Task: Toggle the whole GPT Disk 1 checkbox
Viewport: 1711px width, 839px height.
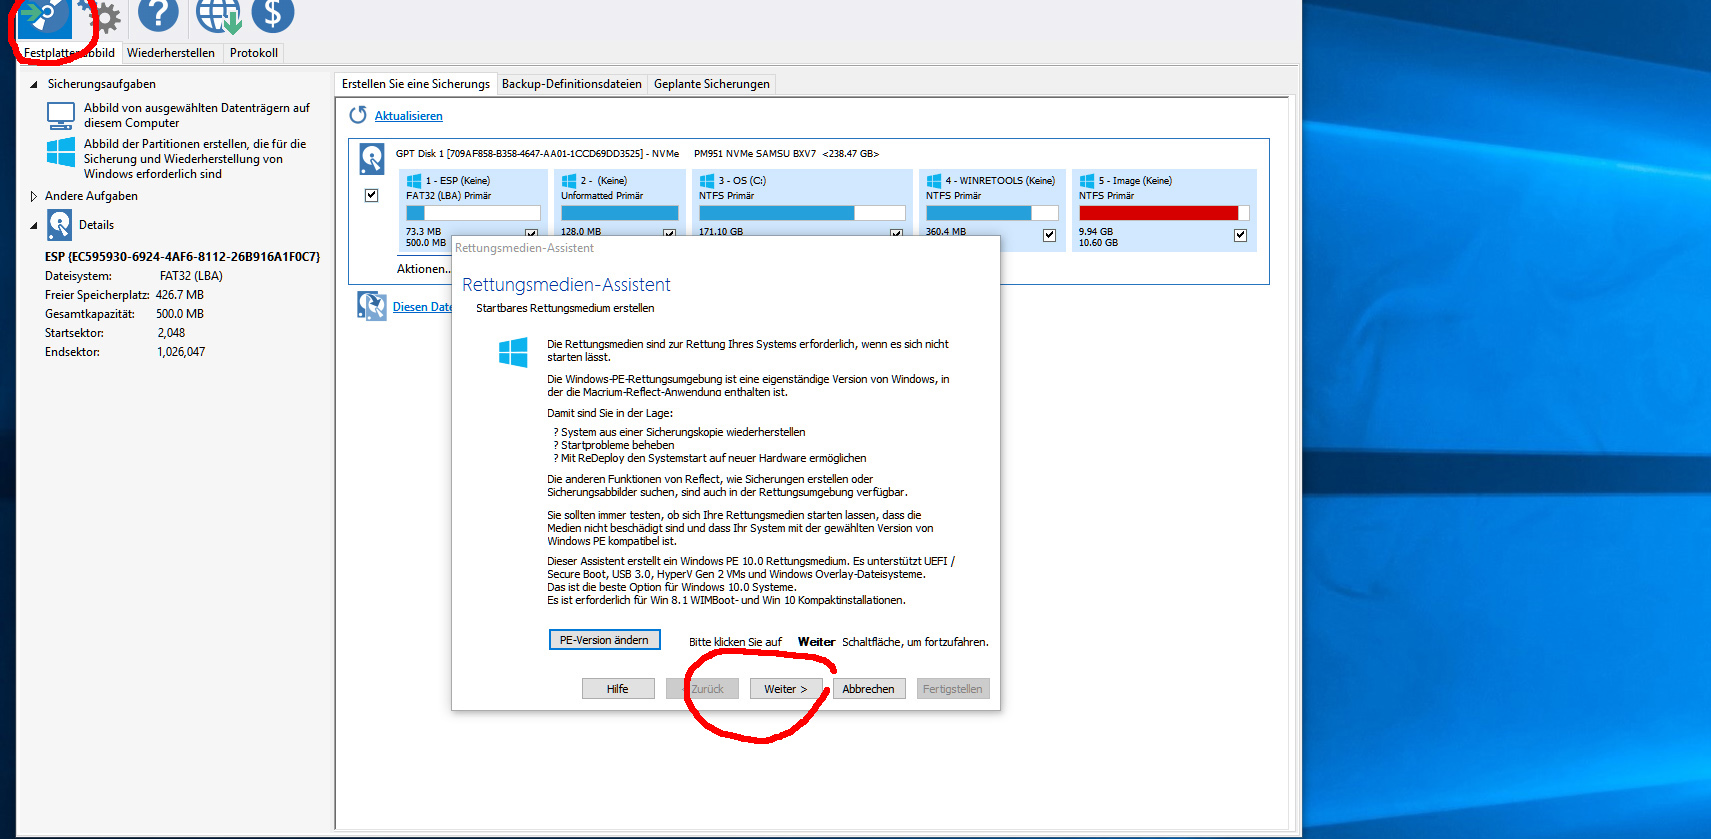Action: point(372,195)
